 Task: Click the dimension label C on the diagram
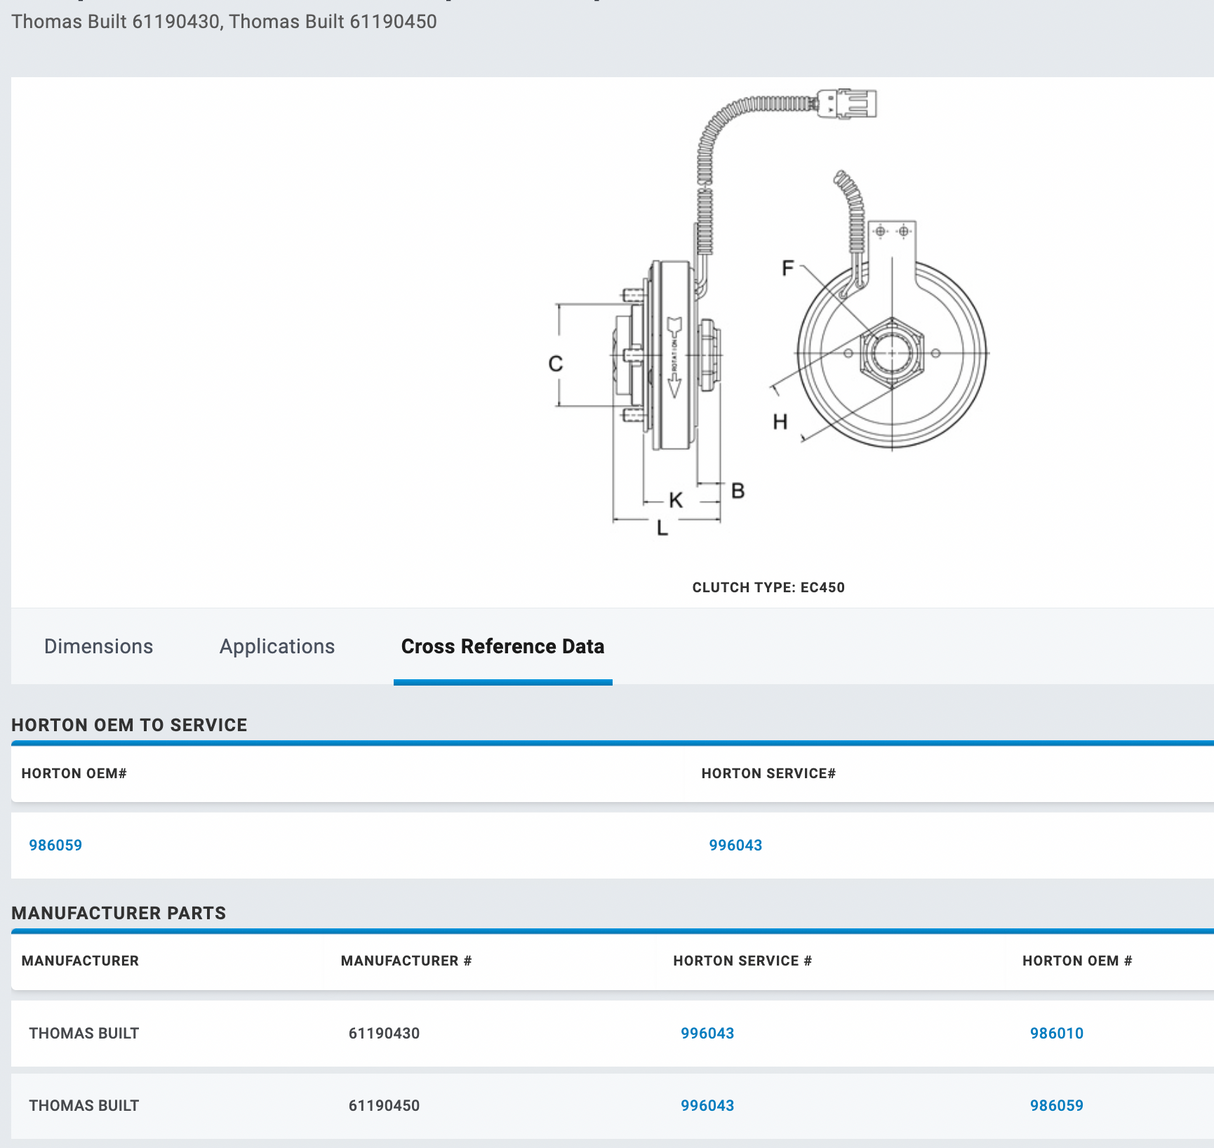[x=556, y=364]
